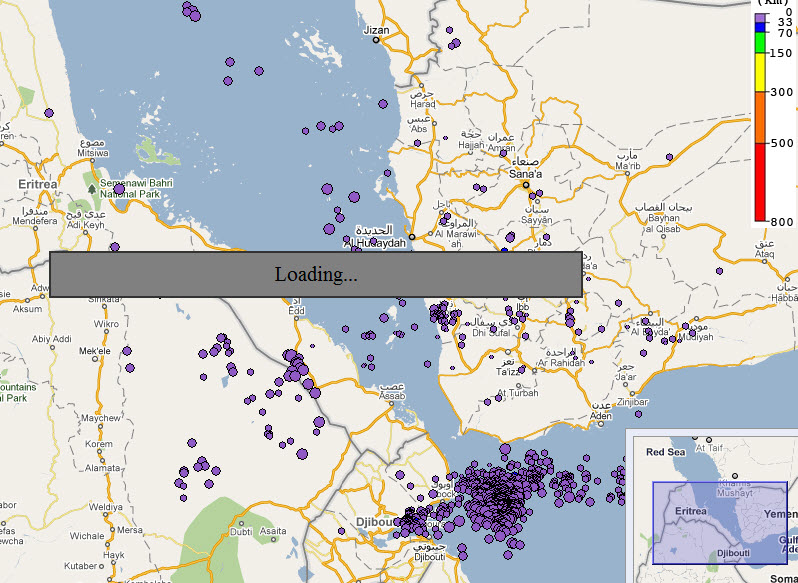Click the Dubti label
798x583 pixels.
pos(241,532)
